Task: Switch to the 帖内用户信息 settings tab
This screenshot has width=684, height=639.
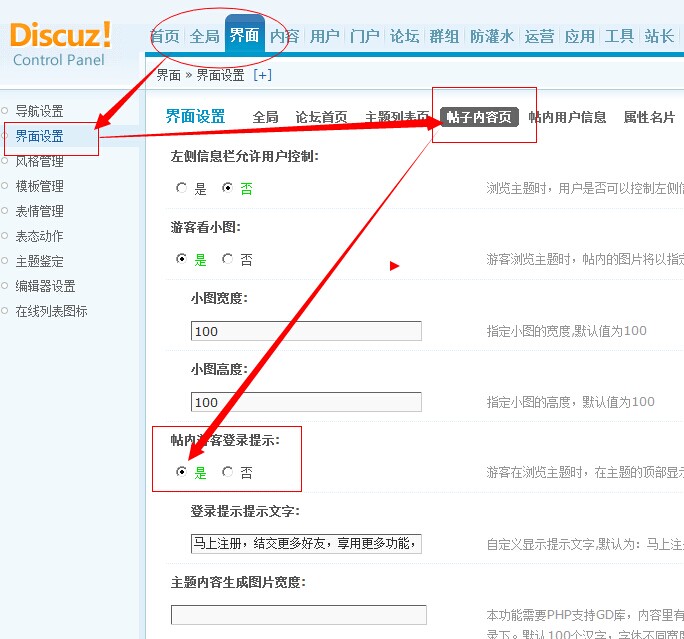Action: 567,117
